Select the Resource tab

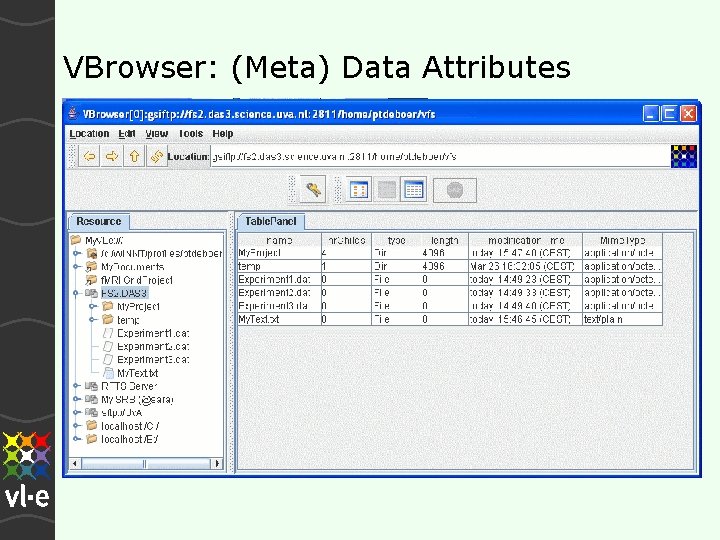[x=99, y=221]
